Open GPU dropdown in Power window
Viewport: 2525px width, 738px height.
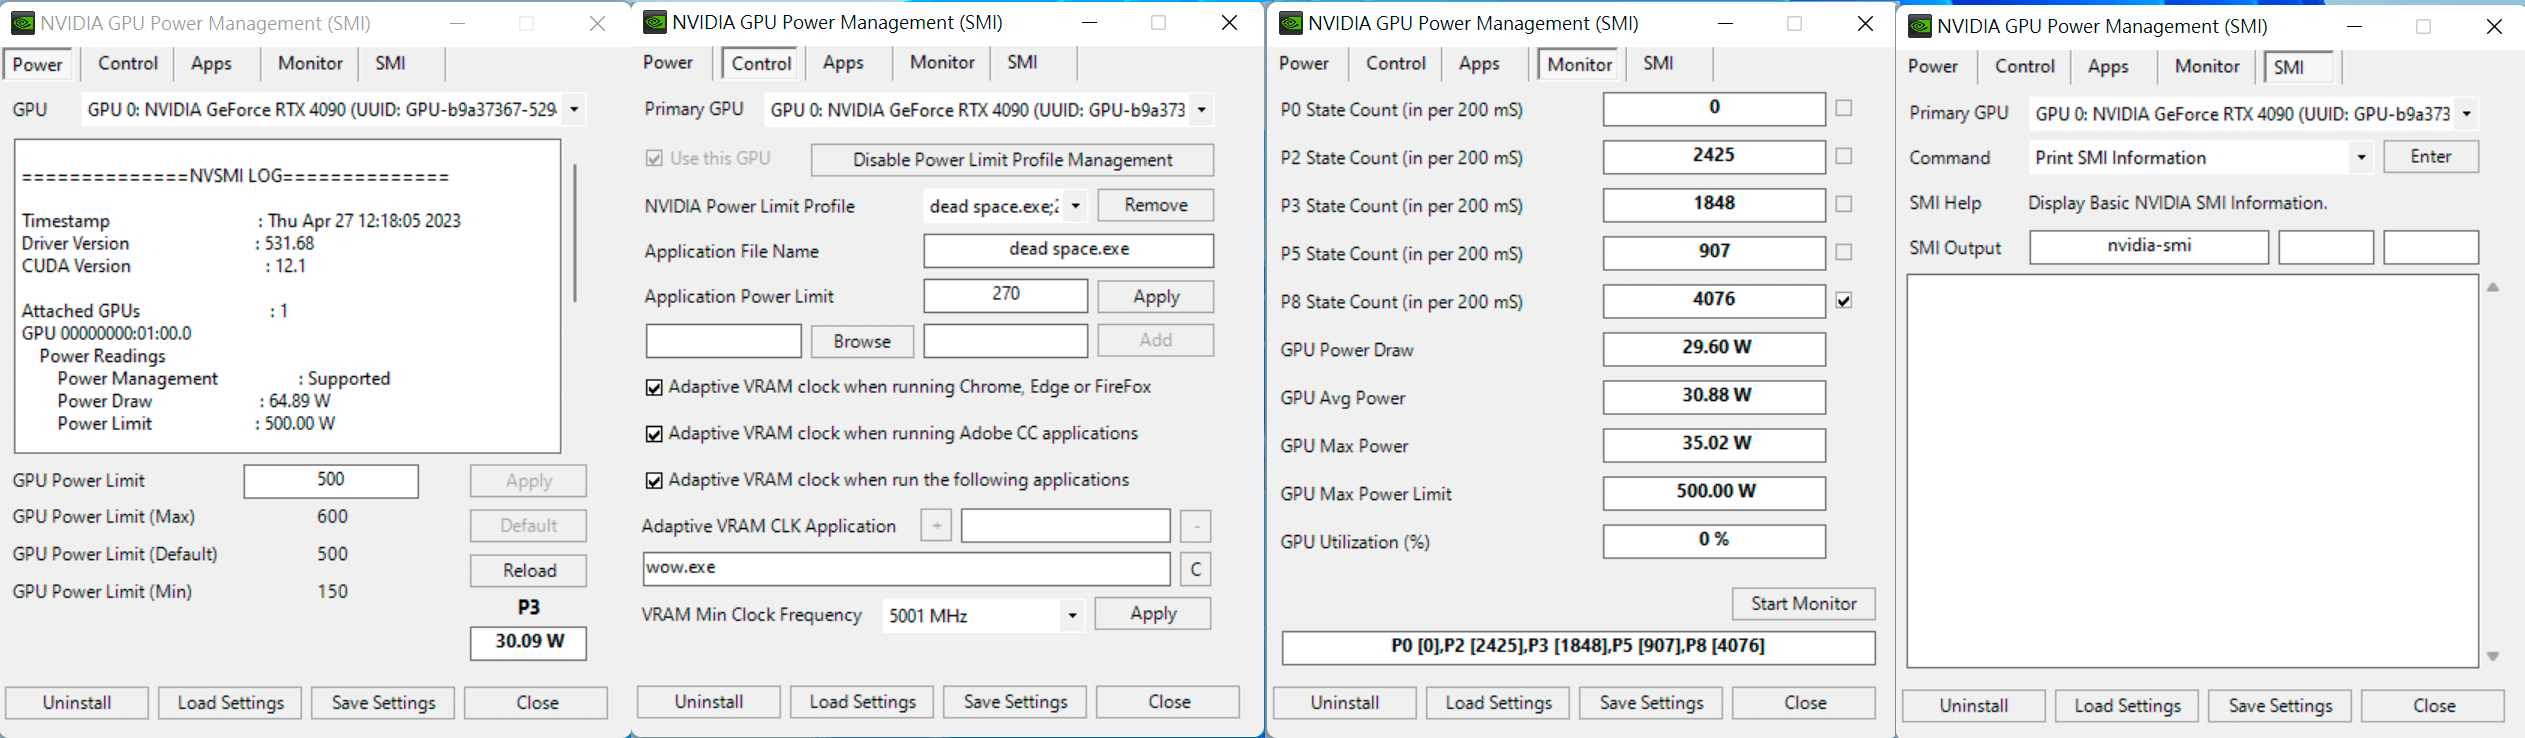tap(574, 109)
